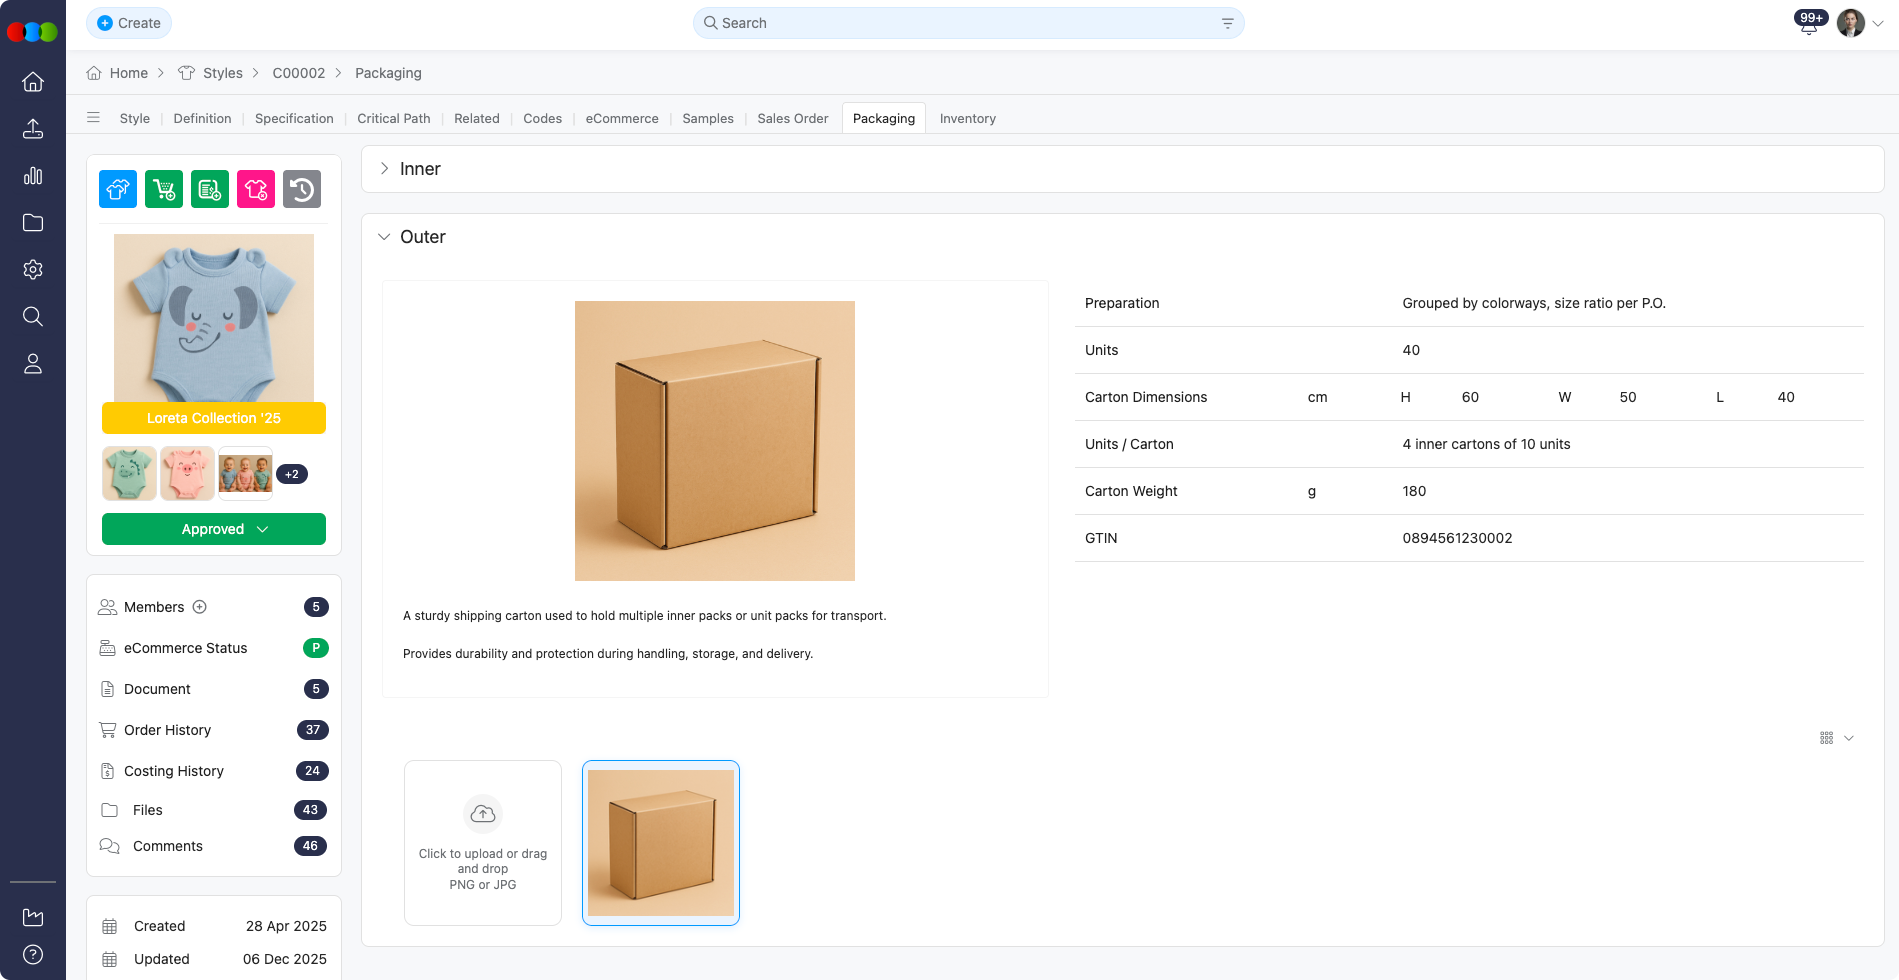This screenshot has width=1899, height=980.
Task: Expand the Inner packaging section
Action: tap(384, 168)
